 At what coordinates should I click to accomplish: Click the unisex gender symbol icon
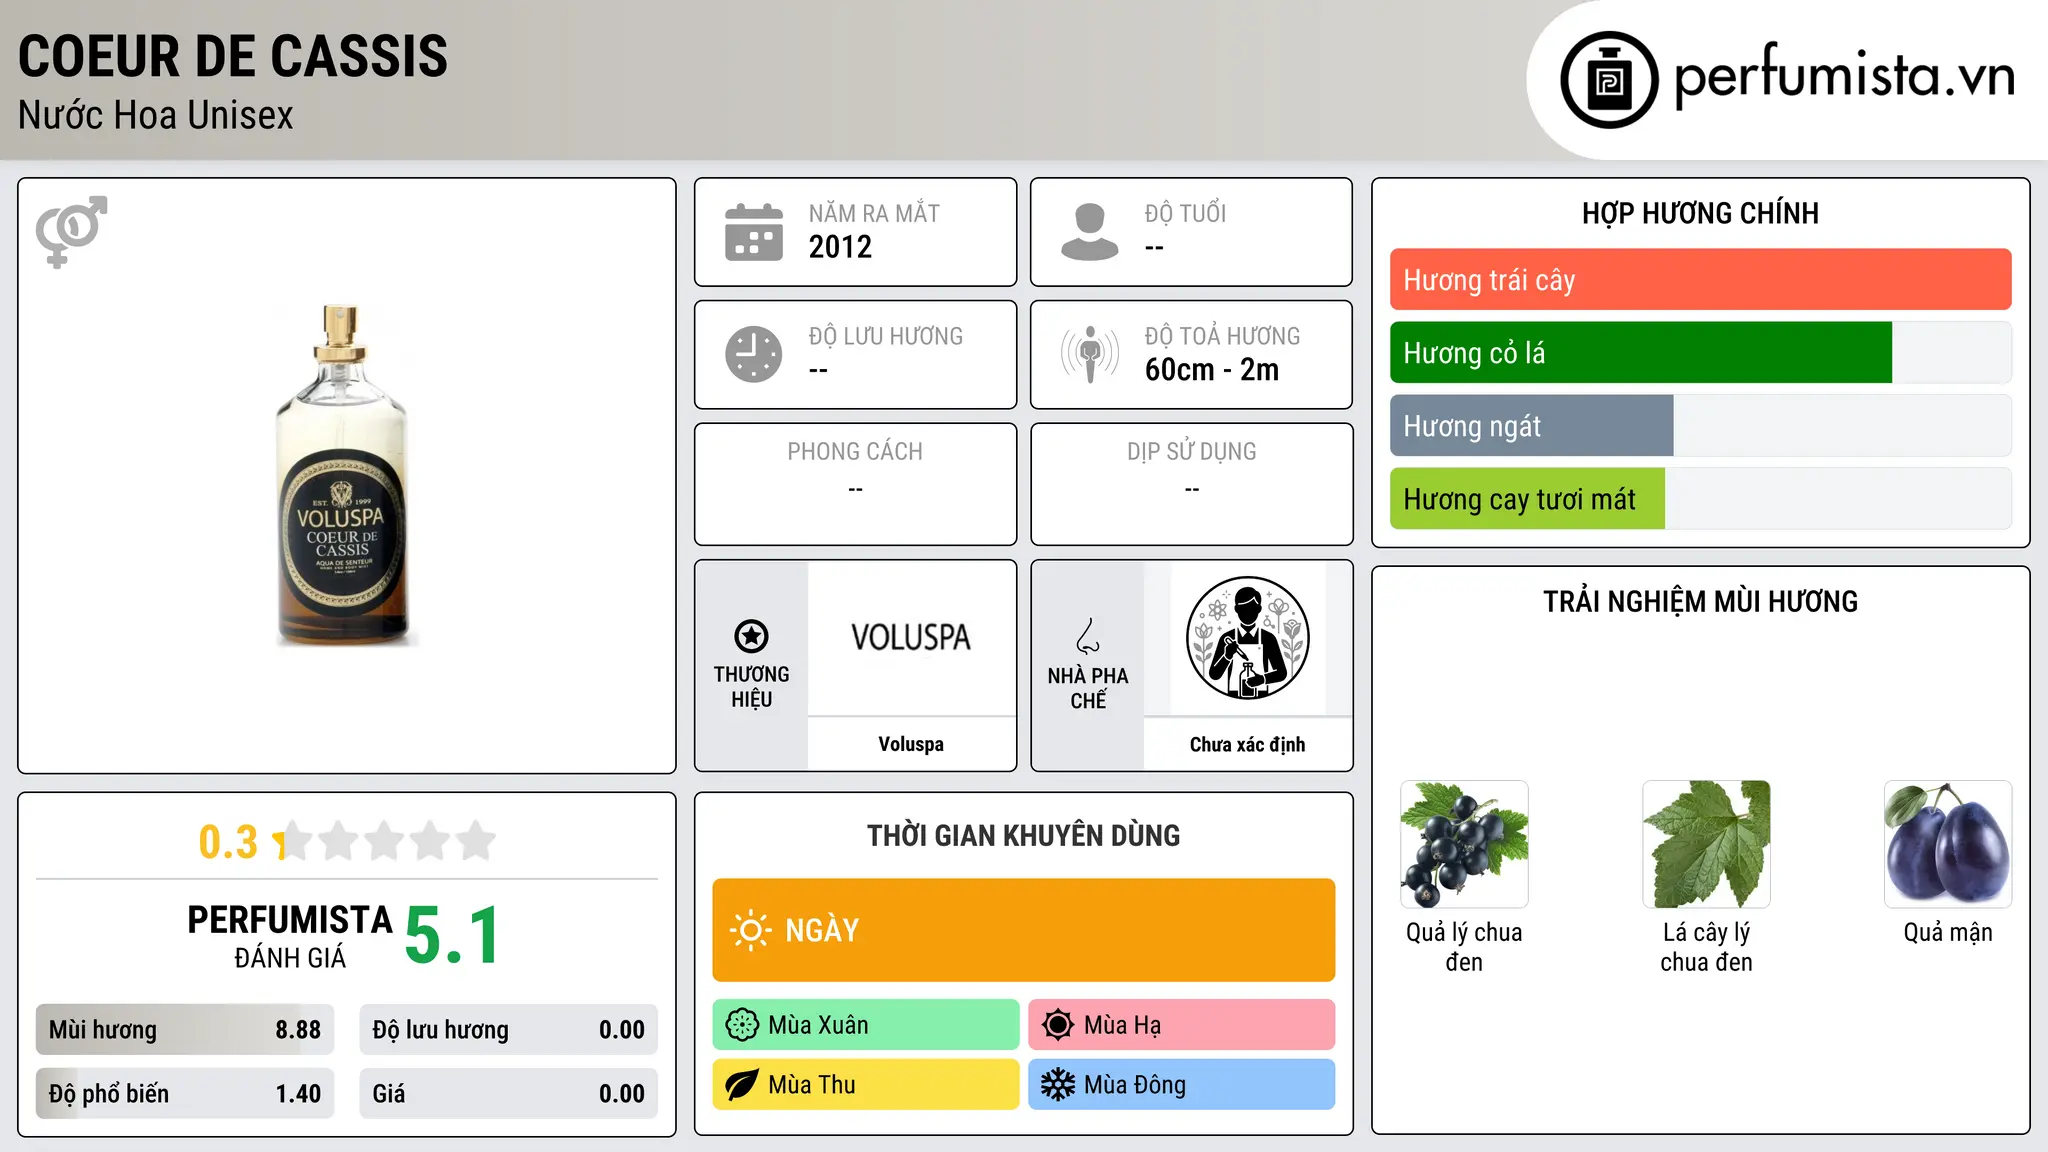[x=71, y=231]
